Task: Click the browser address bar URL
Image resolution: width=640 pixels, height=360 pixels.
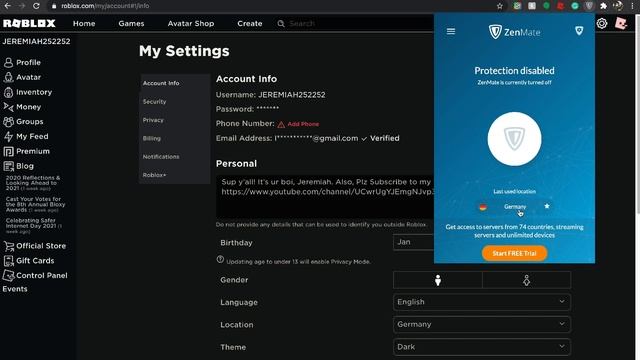Action: [105, 6]
